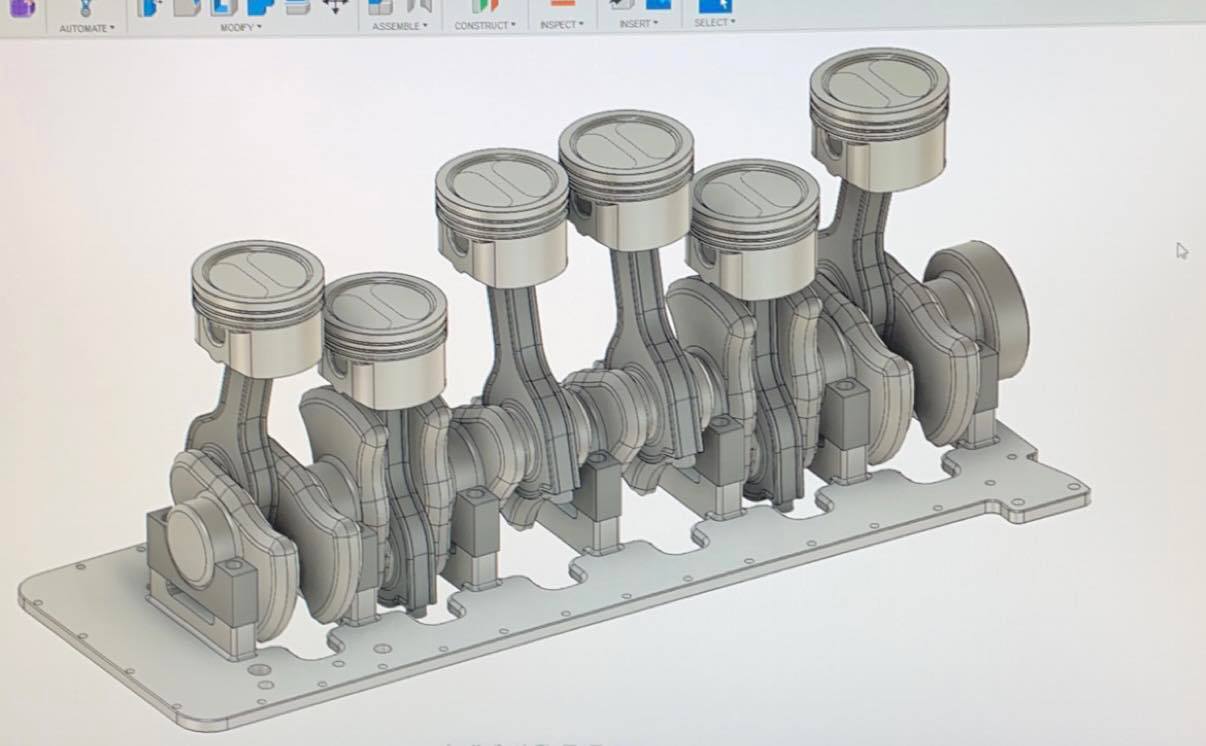
Task: Open the ASSEMBLE dropdown menu
Action: [x=399, y=26]
